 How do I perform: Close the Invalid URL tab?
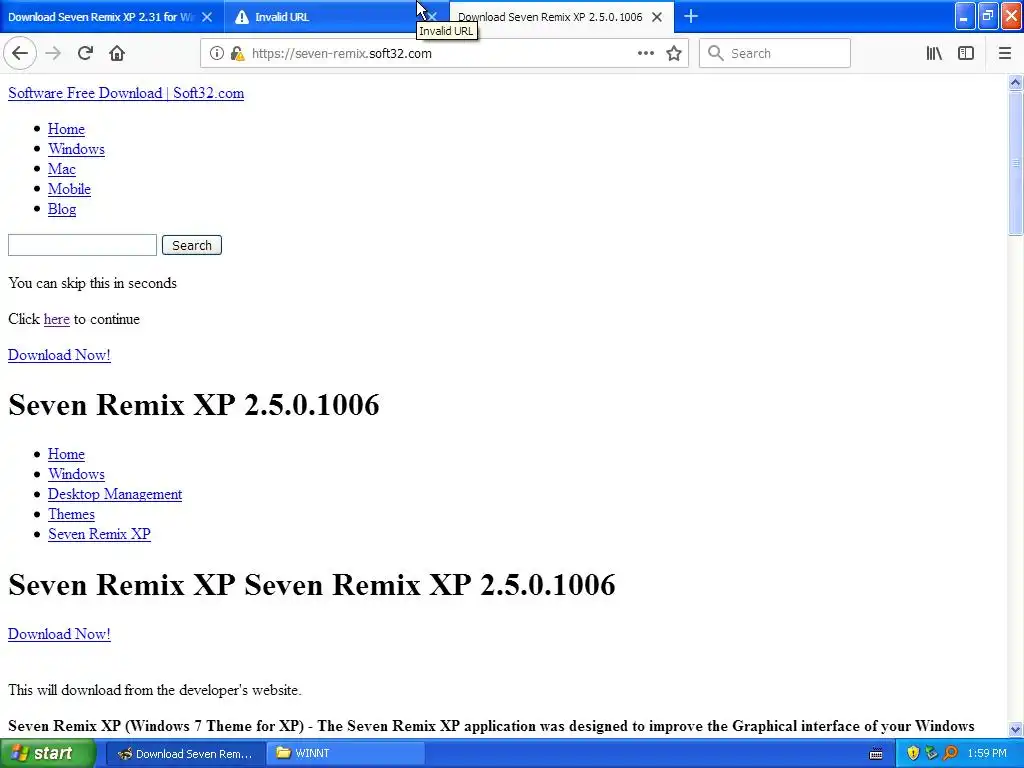click(432, 17)
